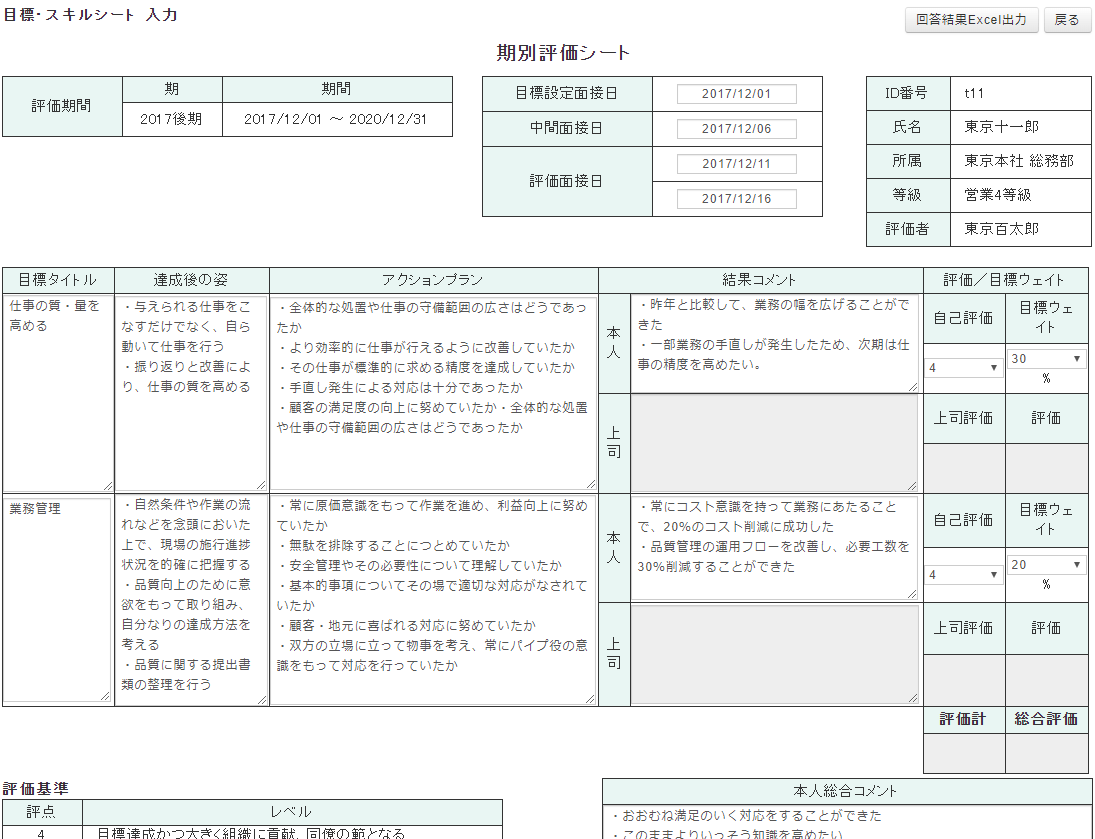Screen dimensions: 1095x839
Task: Open 自己評価 dropdown for 業務管理
Action: point(964,575)
